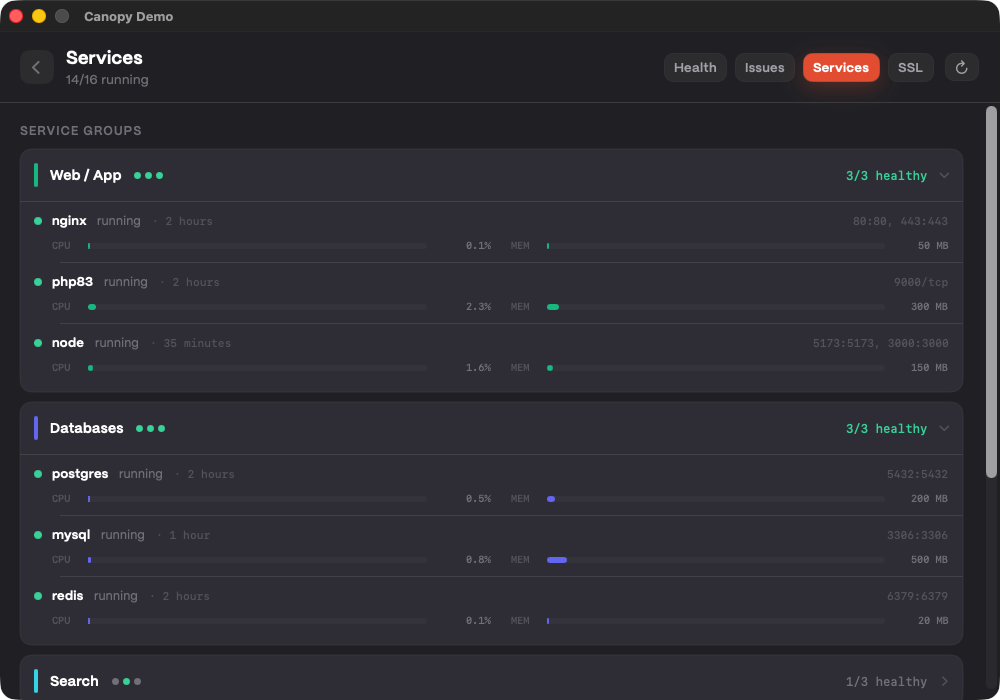Select the nginx service name

[69, 221]
